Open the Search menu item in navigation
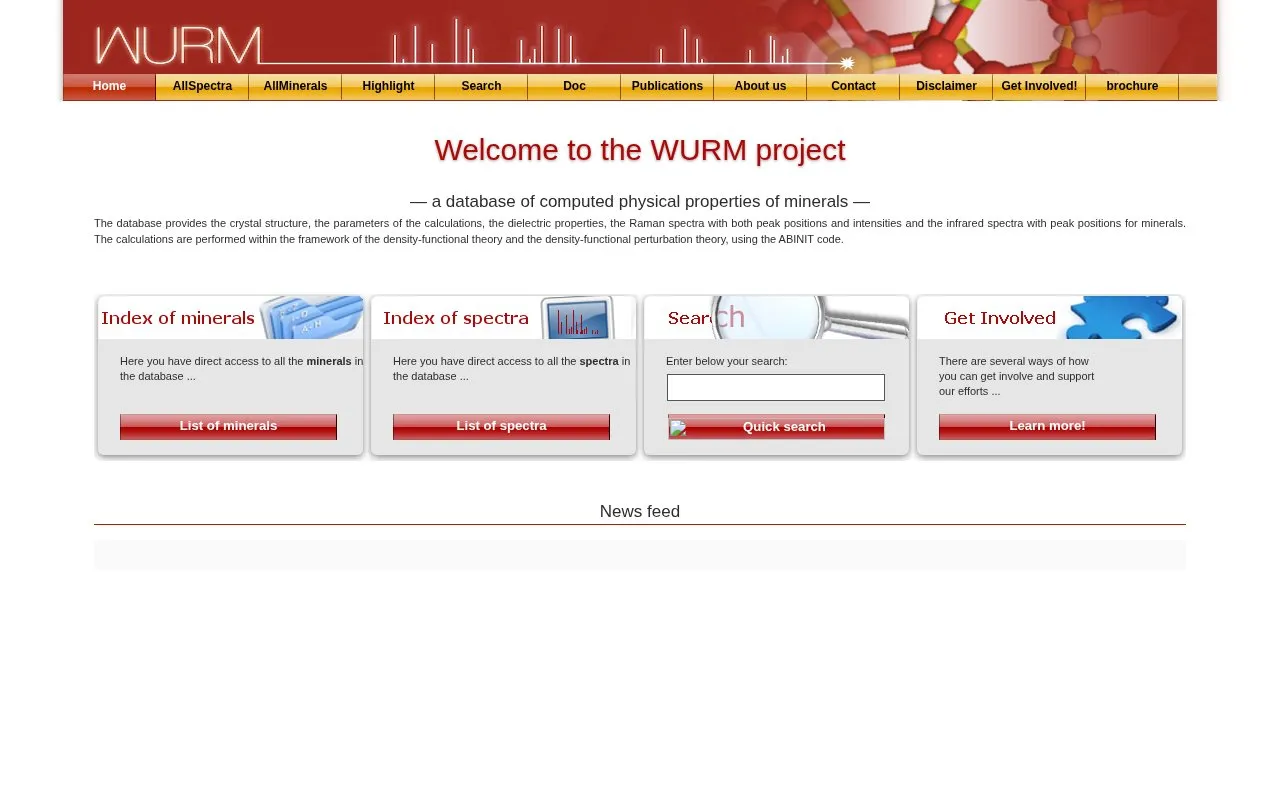 point(481,87)
